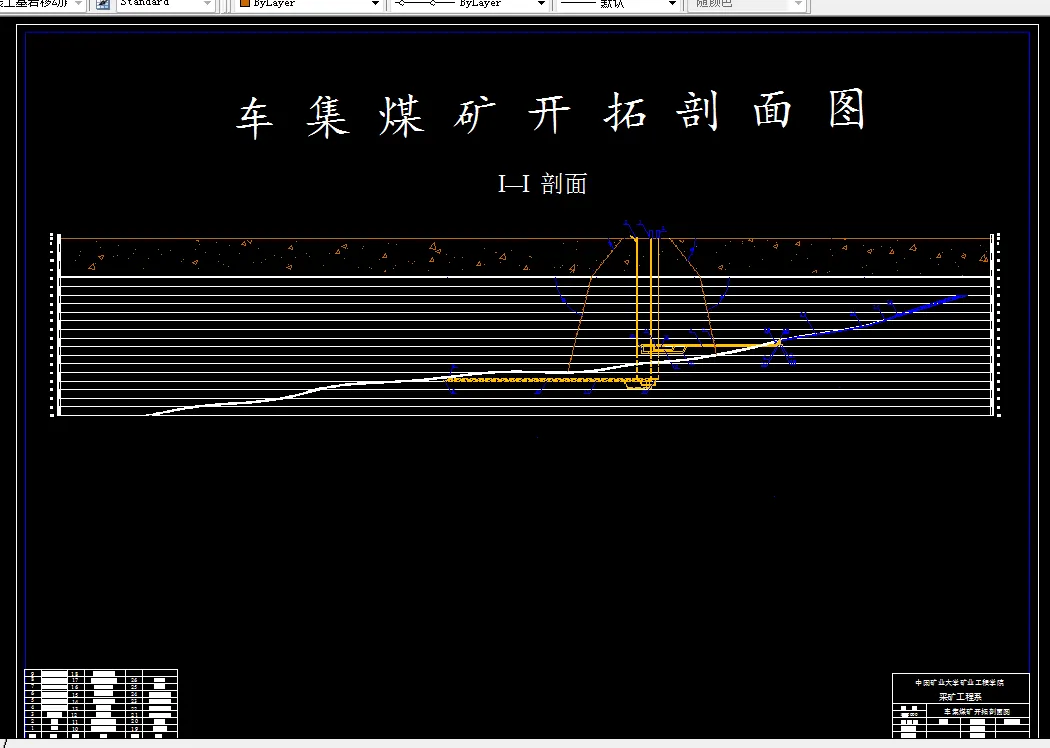This screenshot has width=1050, height=748.
Task: Pick the yellow dotted roadway along the seam
Action: [x=542, y=380]
